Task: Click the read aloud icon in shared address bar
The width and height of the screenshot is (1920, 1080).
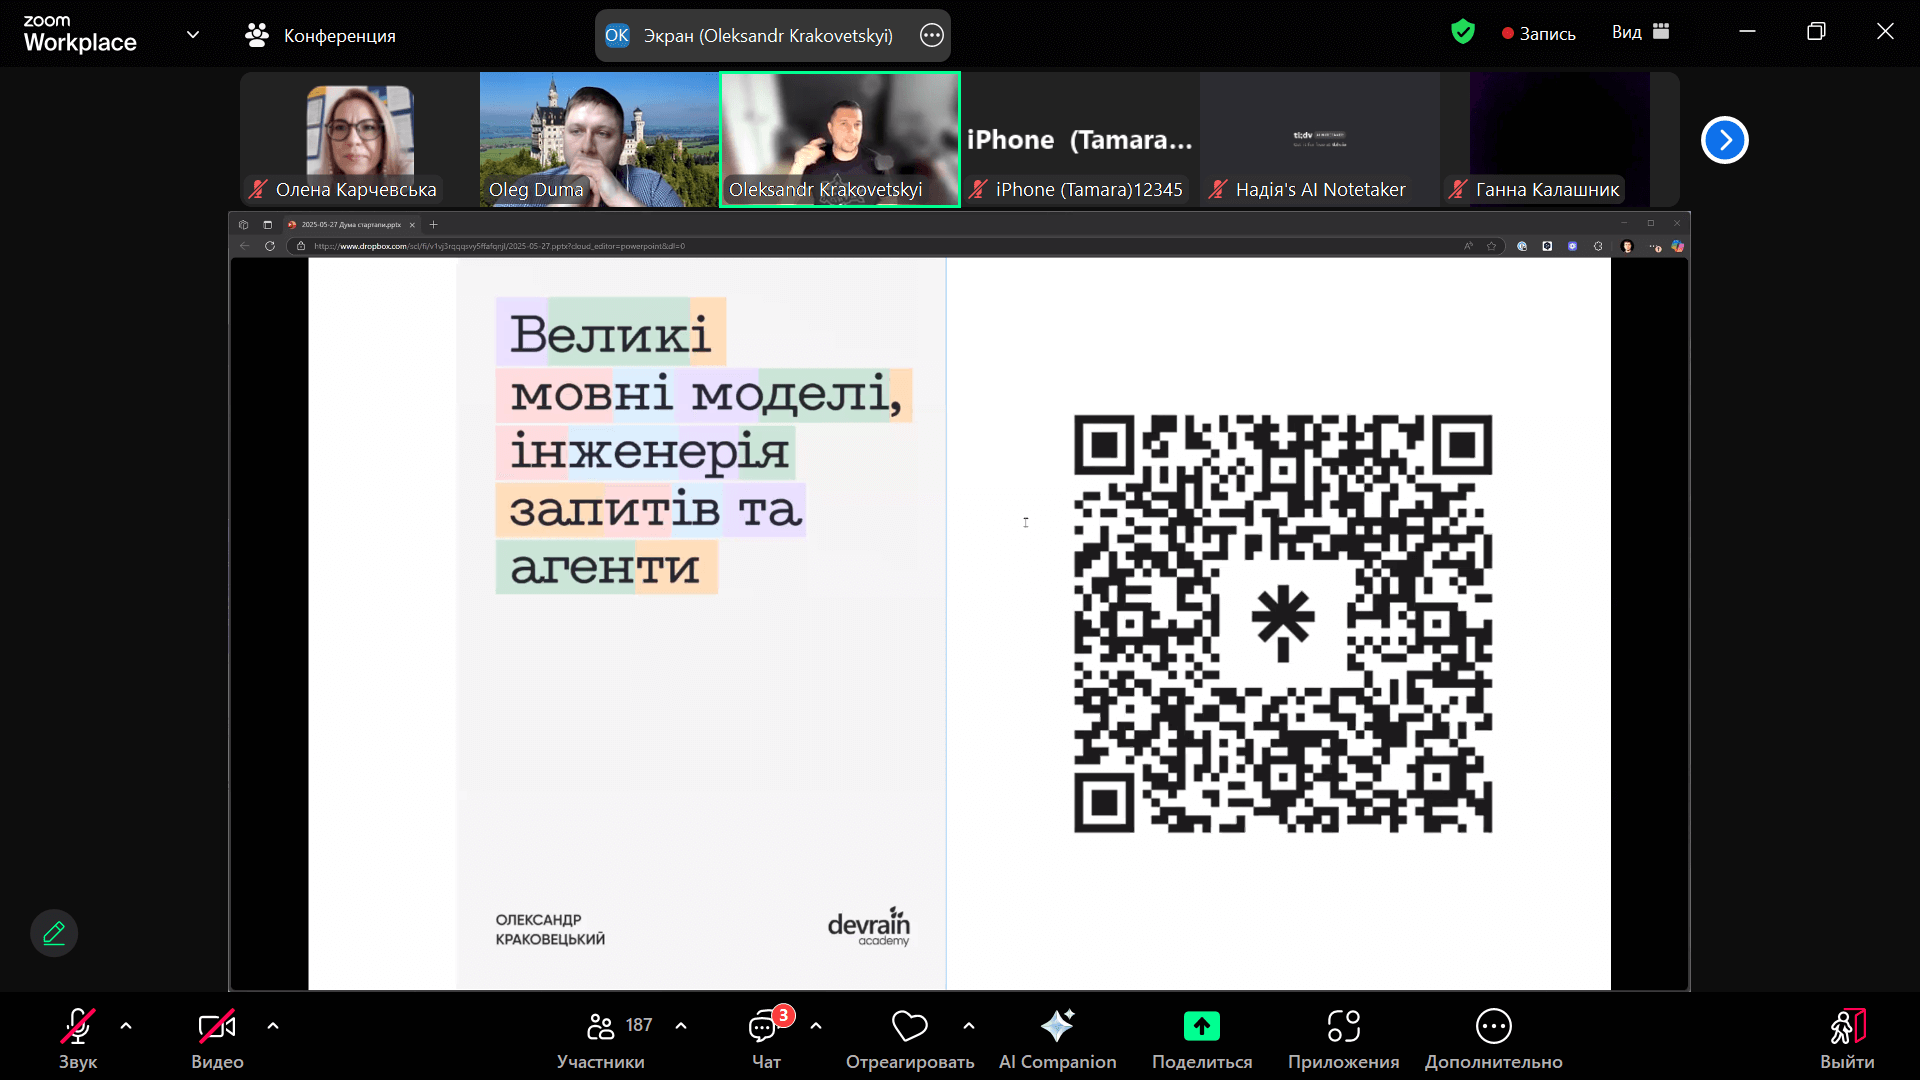Action: 1468,246
